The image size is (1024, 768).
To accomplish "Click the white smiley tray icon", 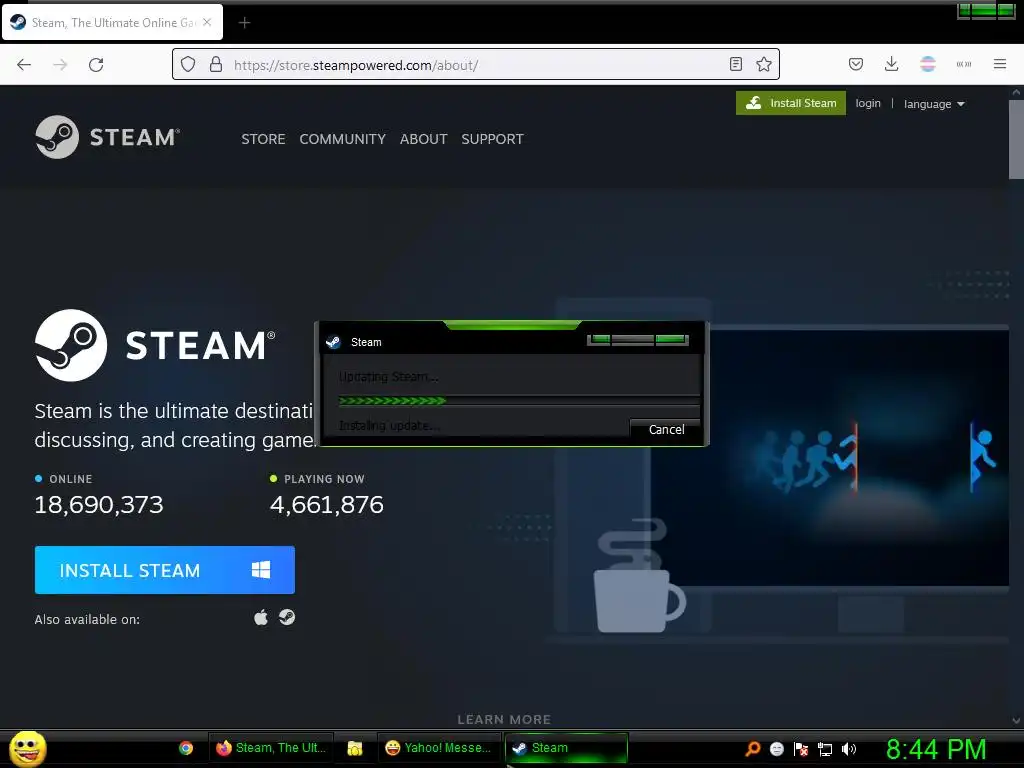I will [776, 749].
